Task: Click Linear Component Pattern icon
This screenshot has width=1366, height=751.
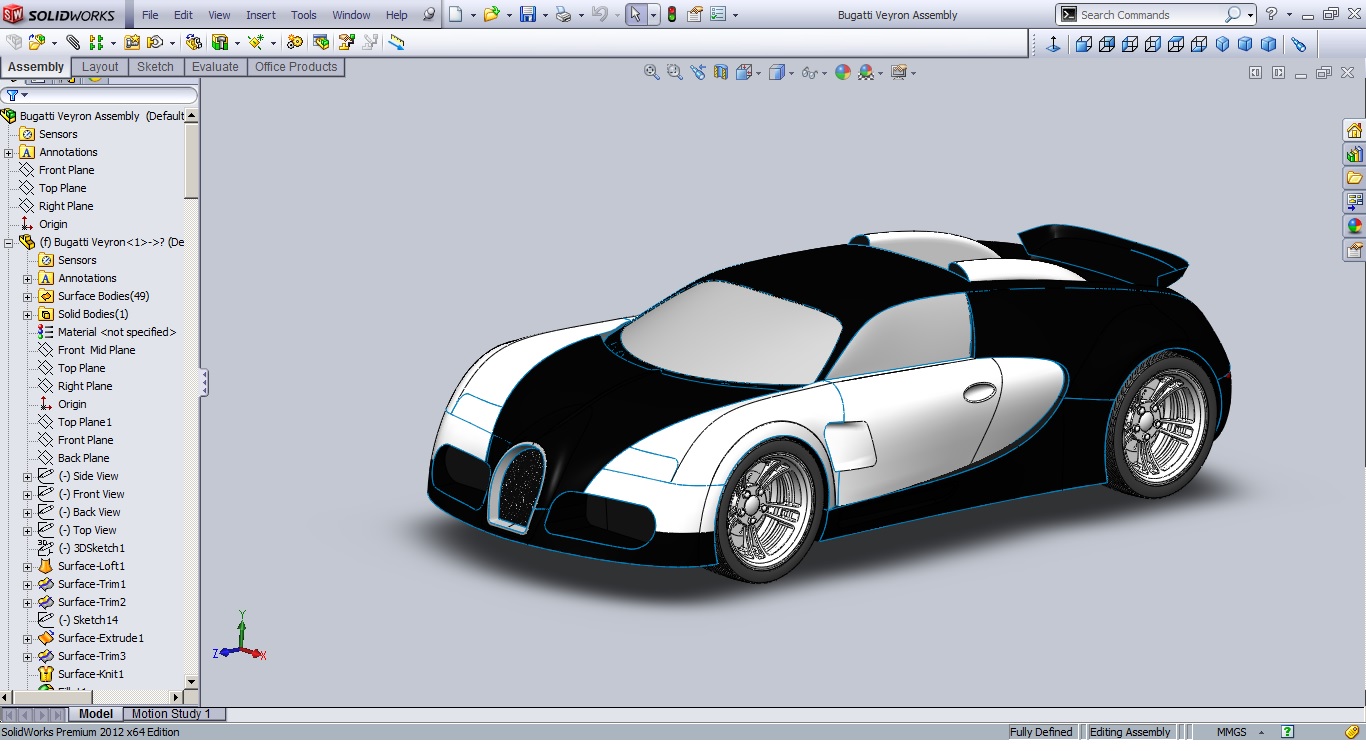Action: [x=96, y=43]
